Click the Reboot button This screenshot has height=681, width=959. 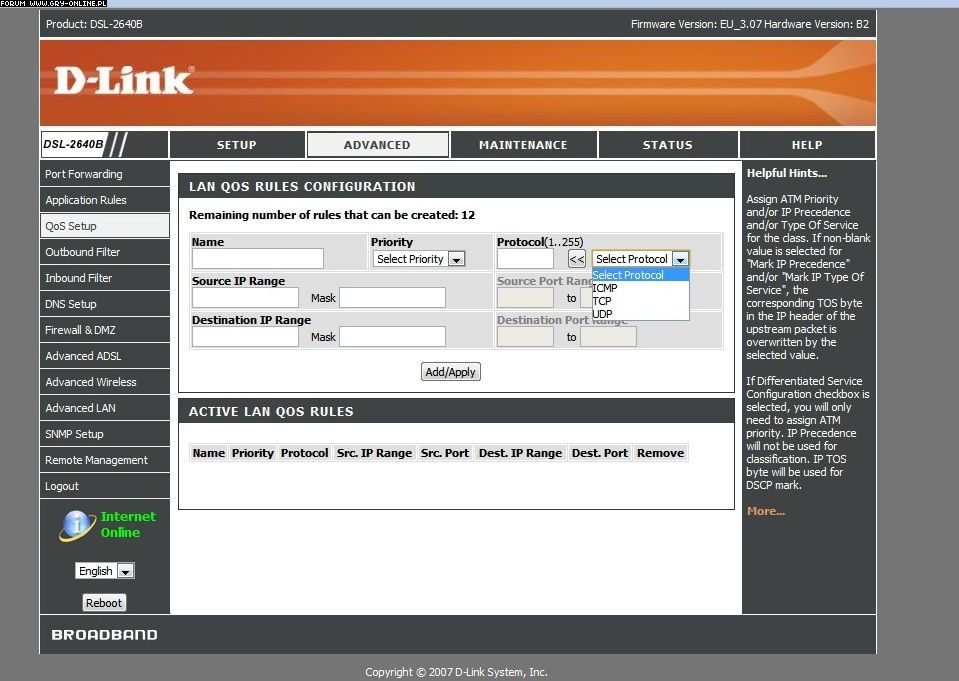coord(104,603)
